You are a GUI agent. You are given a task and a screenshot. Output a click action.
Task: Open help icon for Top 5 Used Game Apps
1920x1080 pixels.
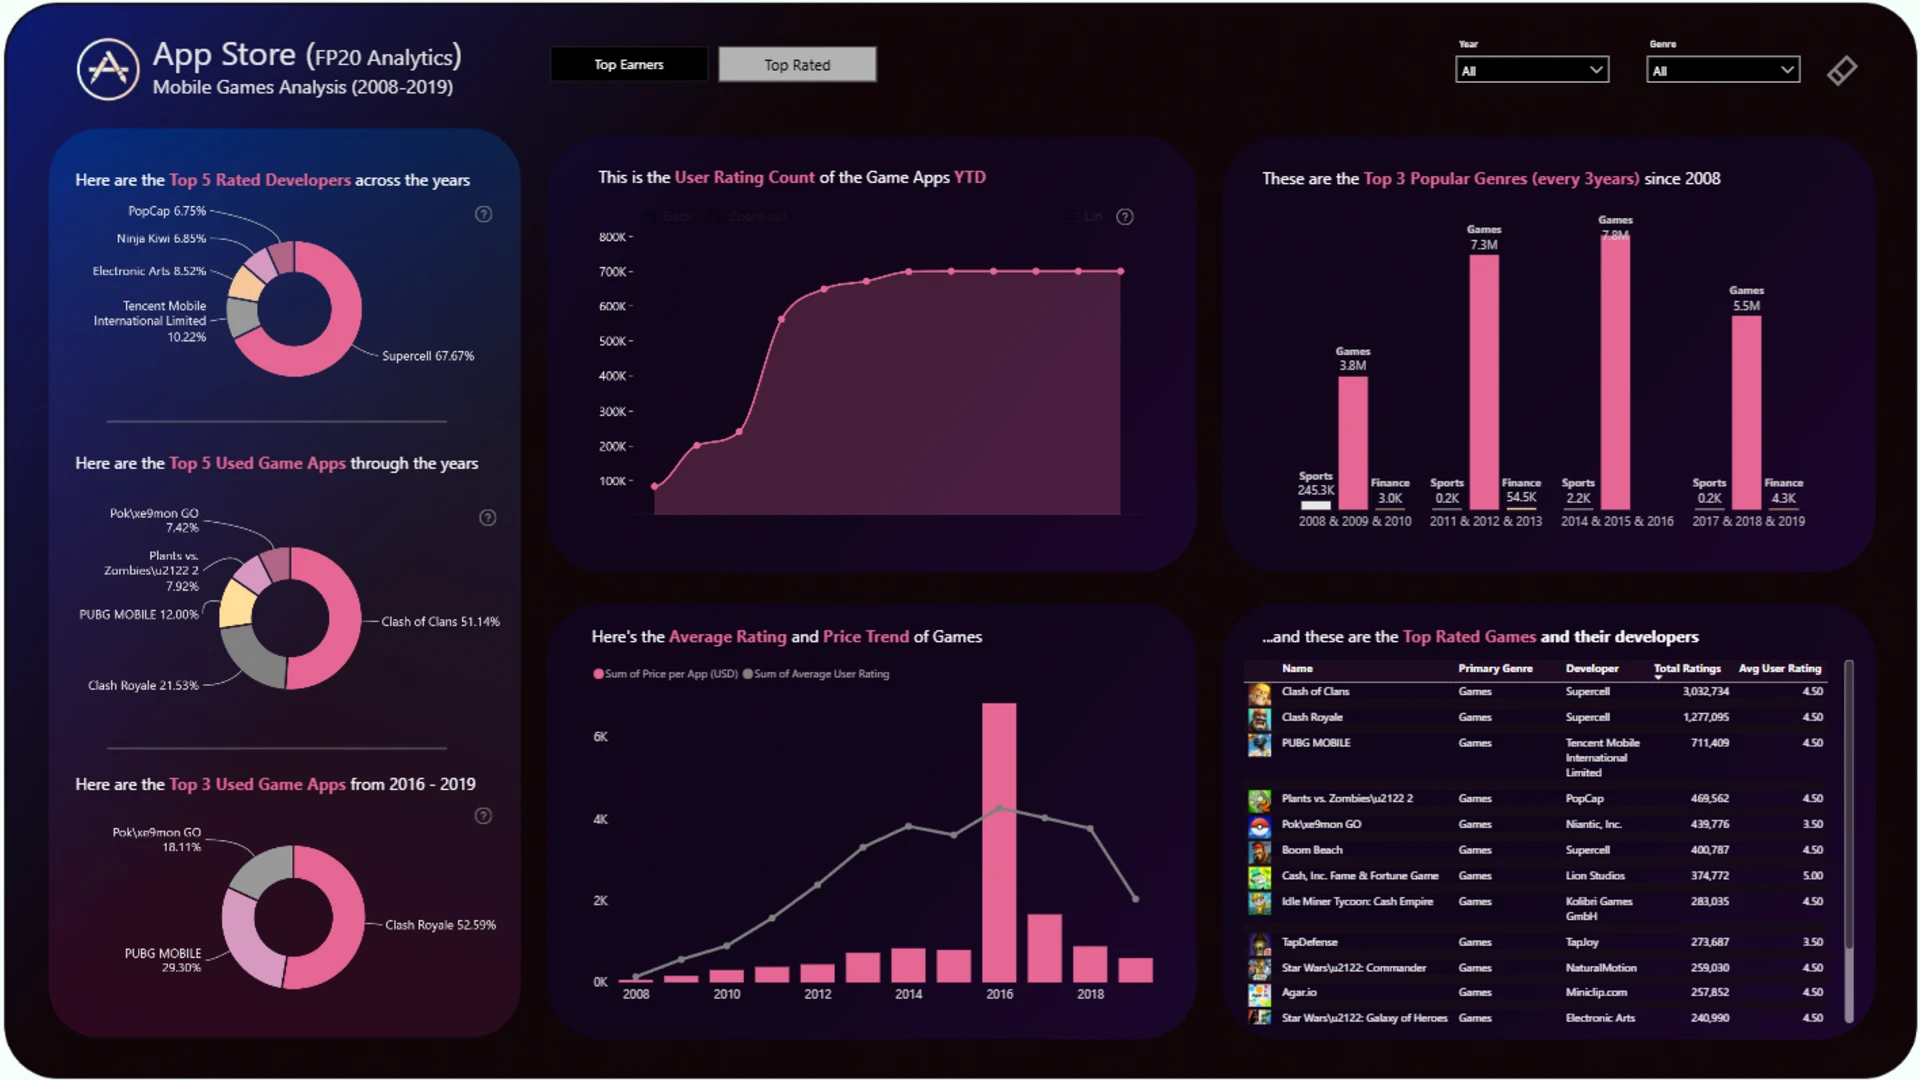pos(487,518)
